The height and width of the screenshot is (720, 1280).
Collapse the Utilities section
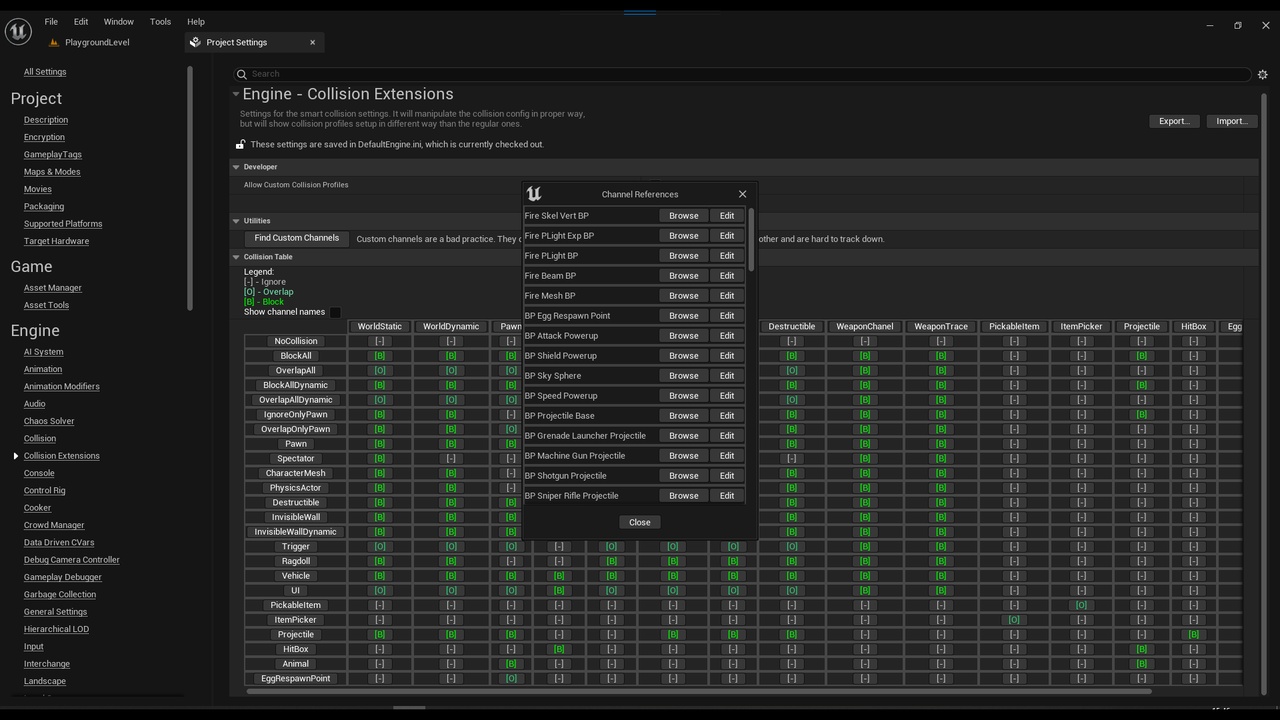tap(236, 221)
